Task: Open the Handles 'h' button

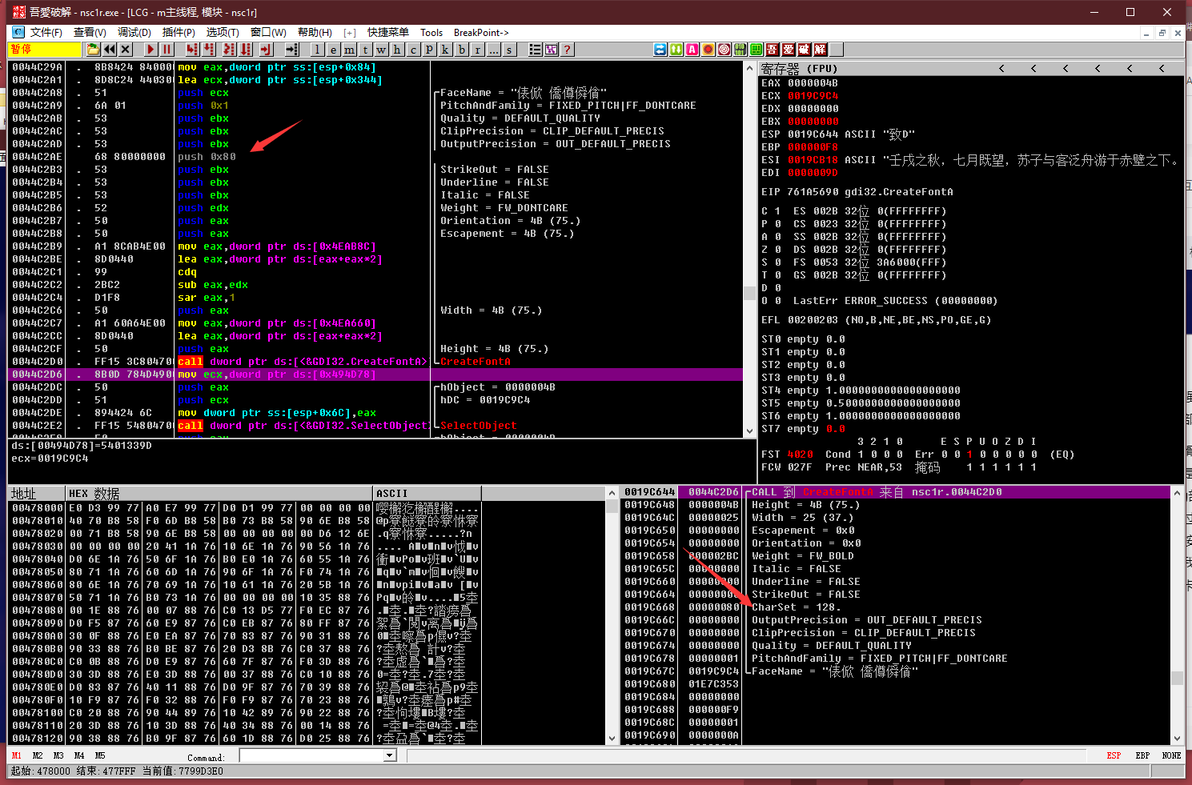Action: click(x=397, y=49)
